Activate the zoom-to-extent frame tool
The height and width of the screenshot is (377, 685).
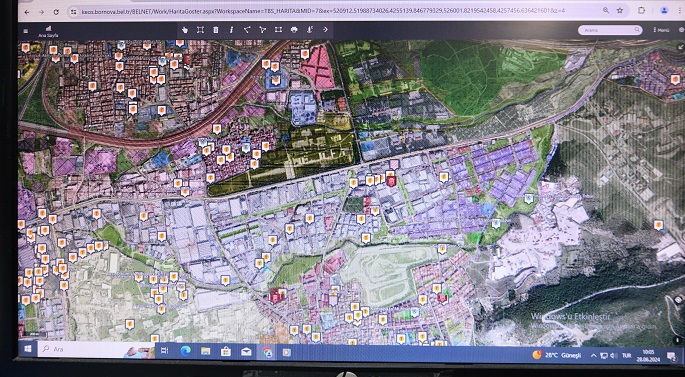tap(200, 30)
